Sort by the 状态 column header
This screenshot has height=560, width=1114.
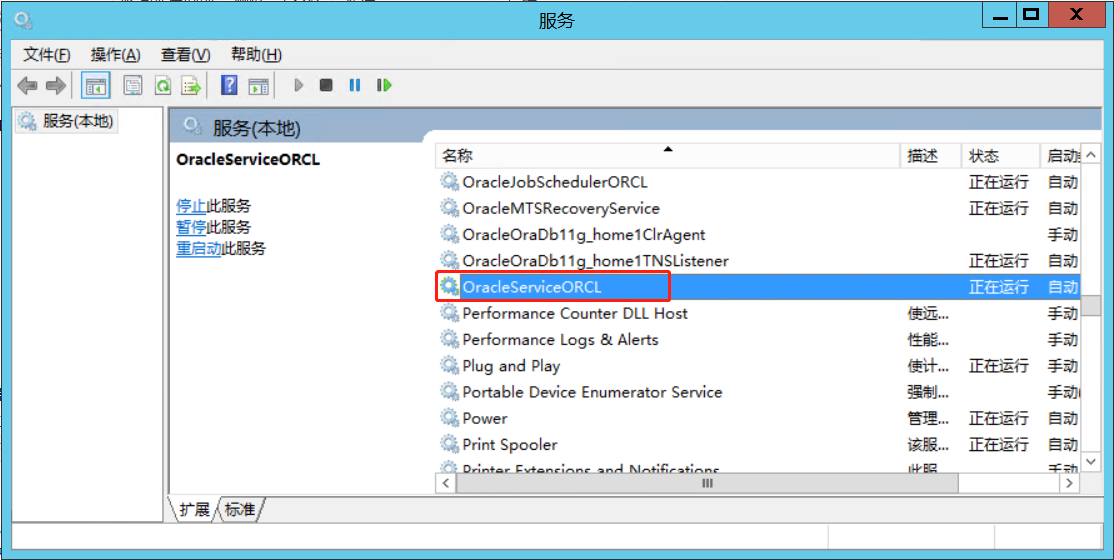coord(1001,156)
